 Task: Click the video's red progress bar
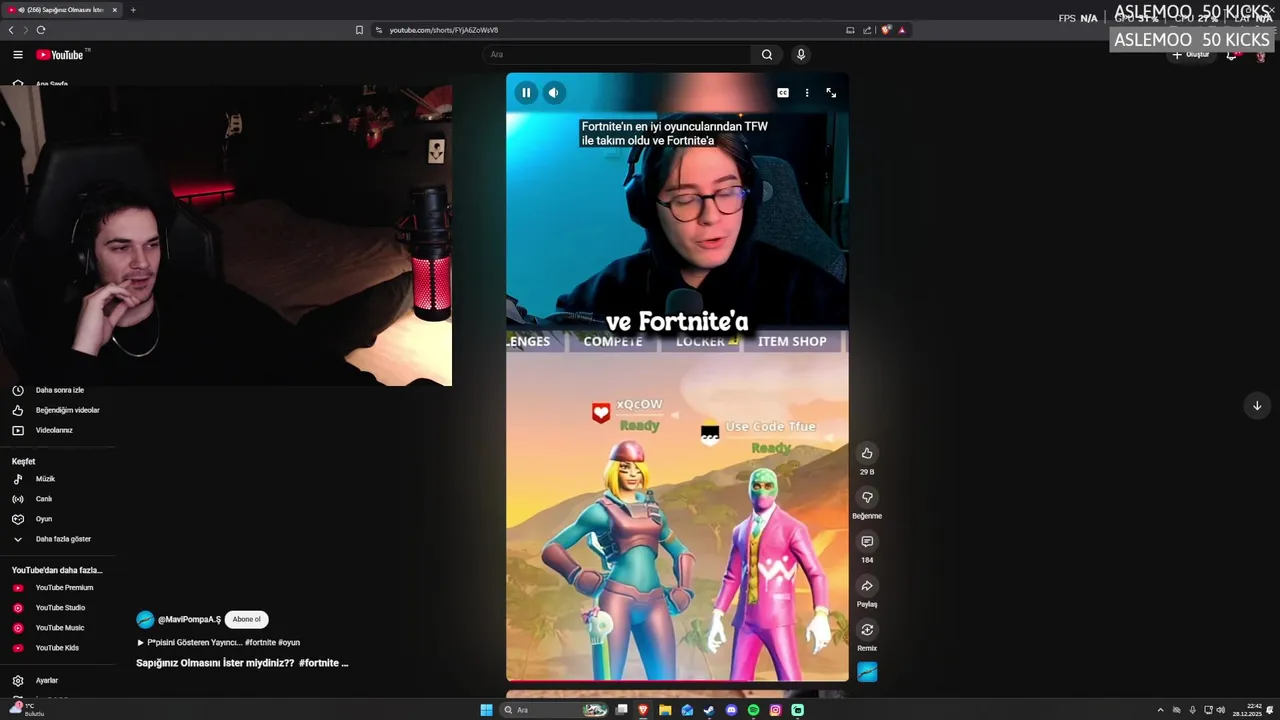[677, 680]
